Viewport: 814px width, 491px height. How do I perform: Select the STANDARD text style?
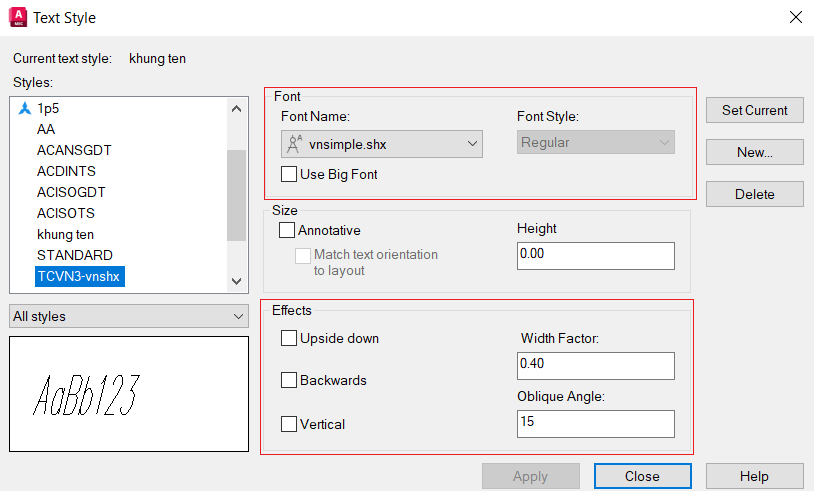[x=75, y=255]
